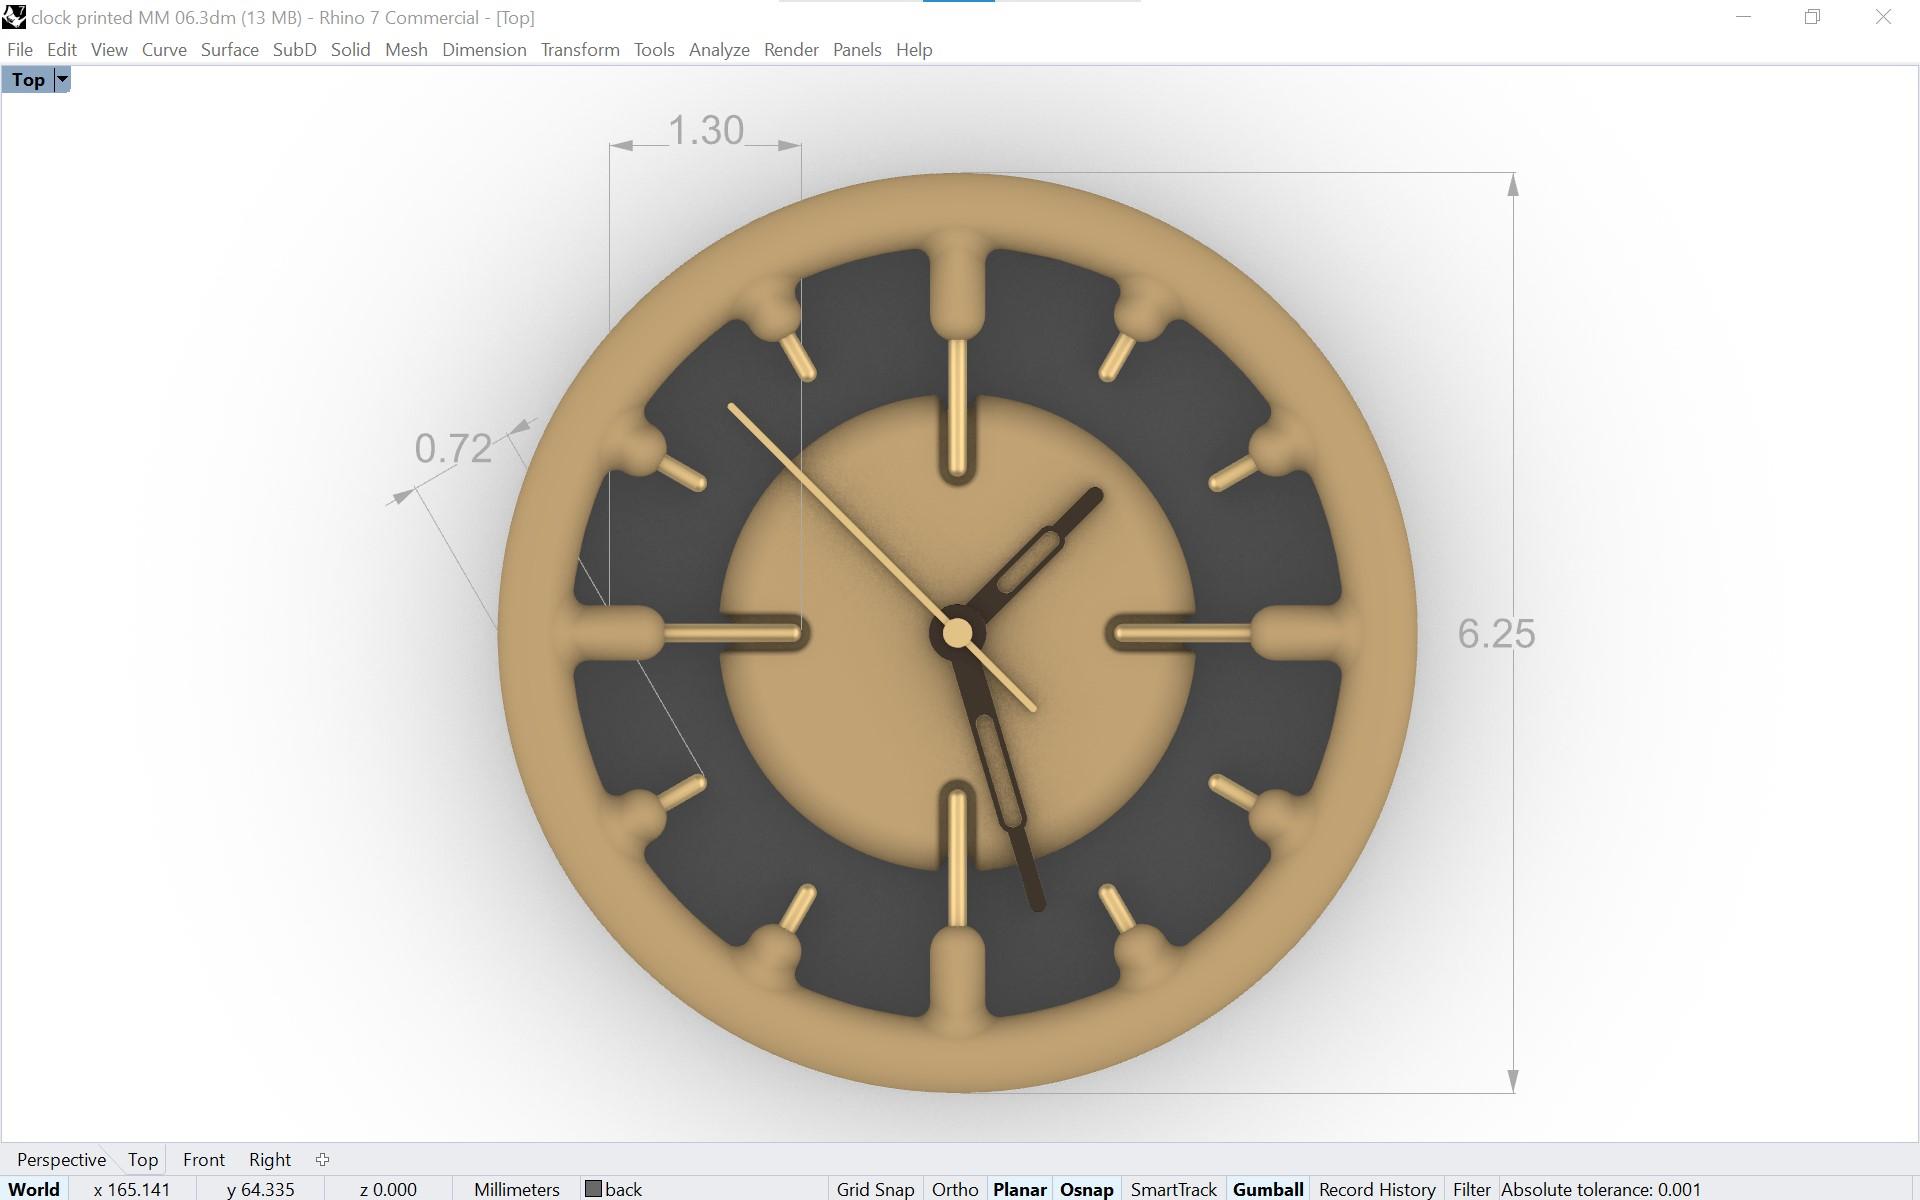Click the Rhino app icon in title bar

point(14,17)
